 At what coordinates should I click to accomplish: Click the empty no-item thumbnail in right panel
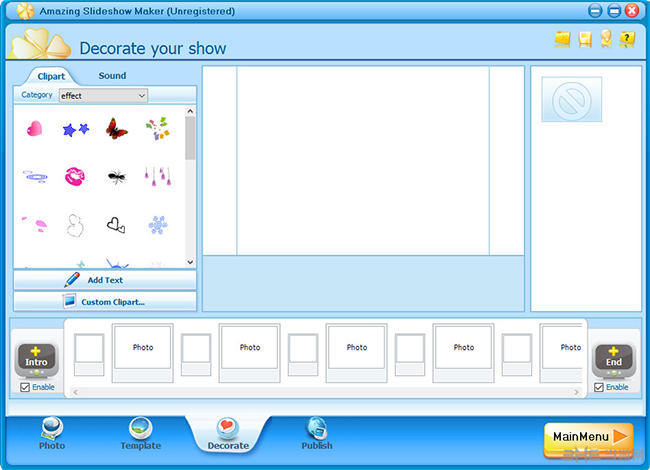click(572, 99)
